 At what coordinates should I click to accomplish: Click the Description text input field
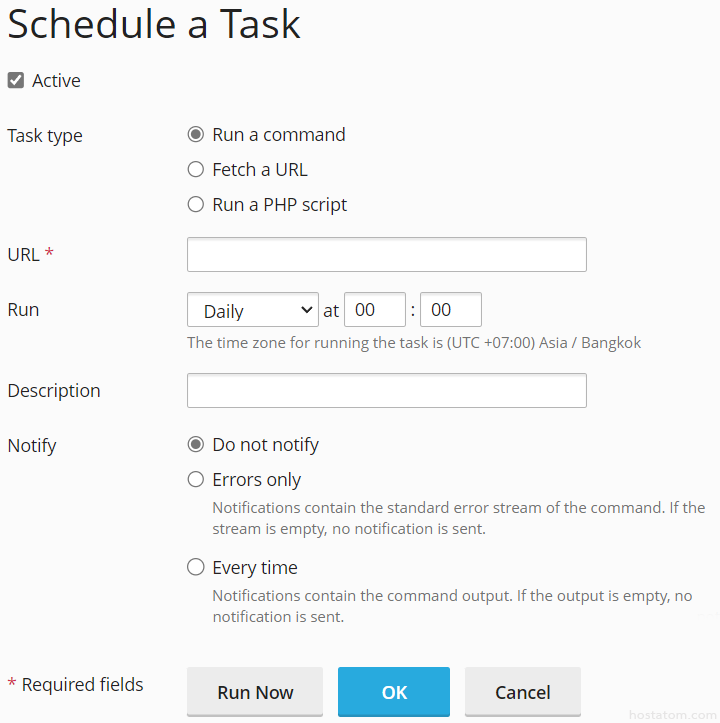[386, 391]
